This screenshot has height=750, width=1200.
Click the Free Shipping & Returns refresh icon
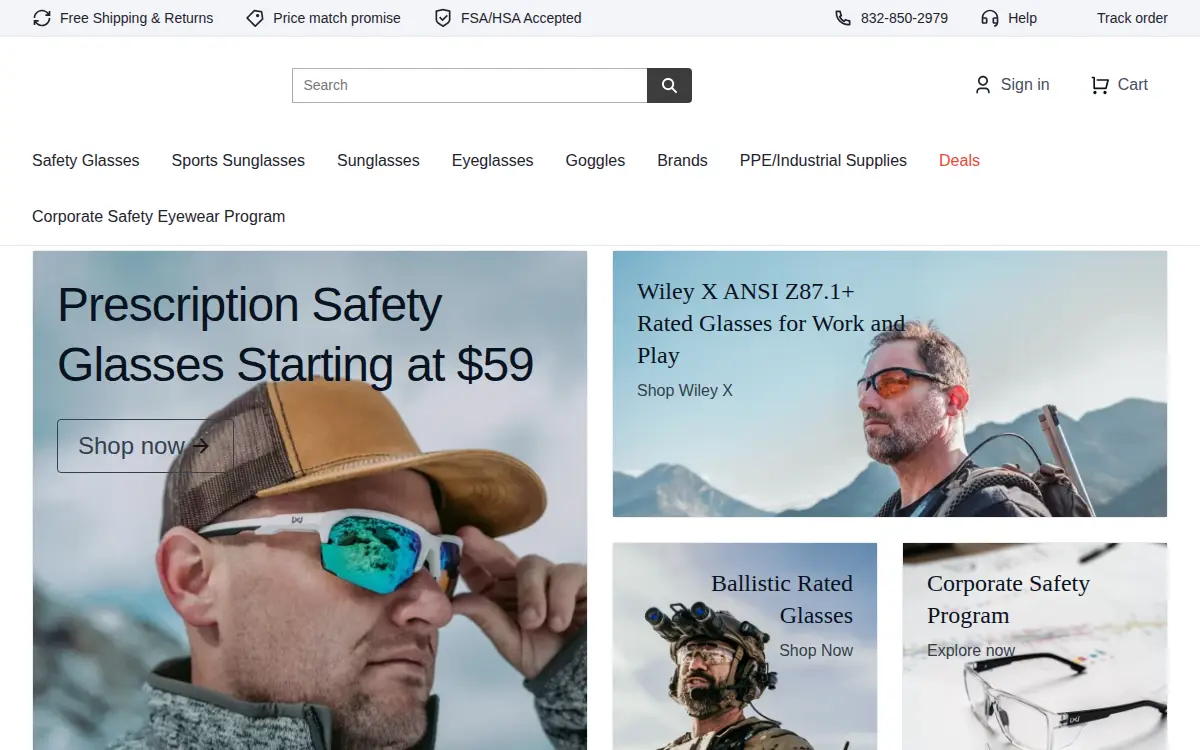[42, 18]
